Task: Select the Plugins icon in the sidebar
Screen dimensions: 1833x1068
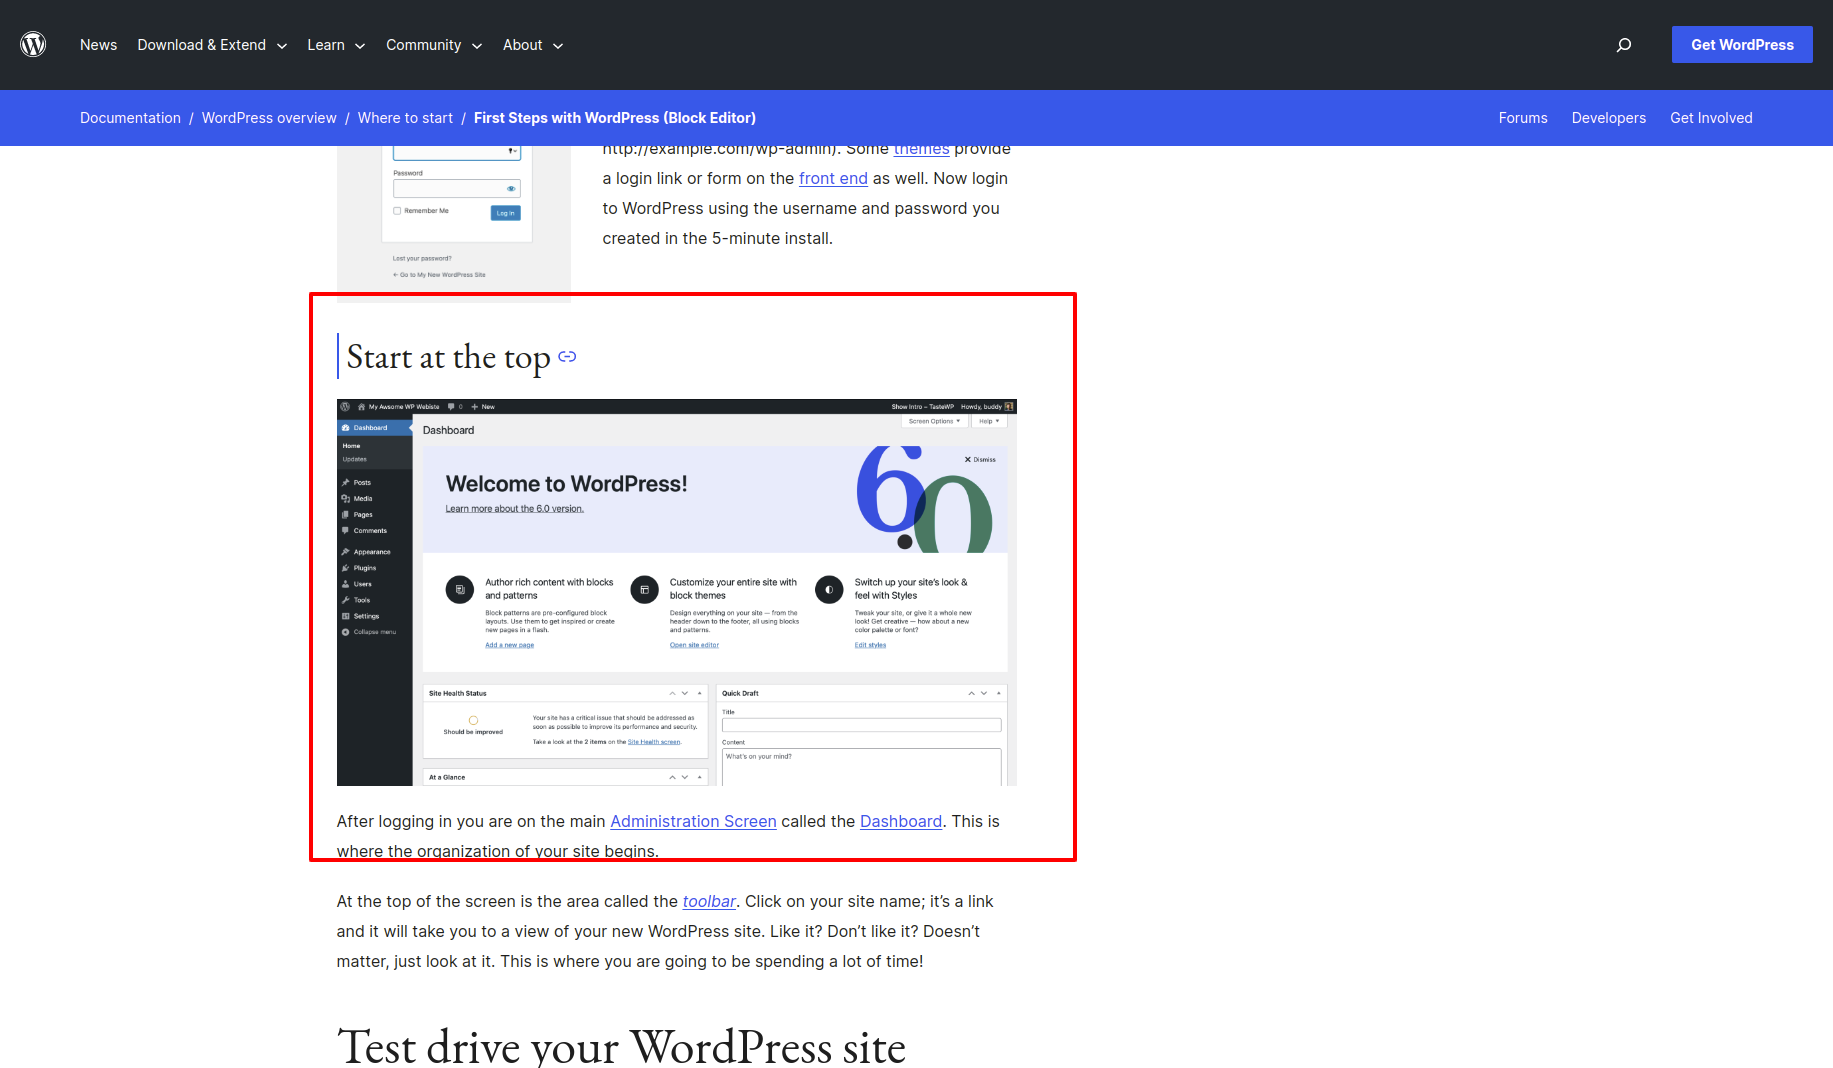Action: pos(348,567)
